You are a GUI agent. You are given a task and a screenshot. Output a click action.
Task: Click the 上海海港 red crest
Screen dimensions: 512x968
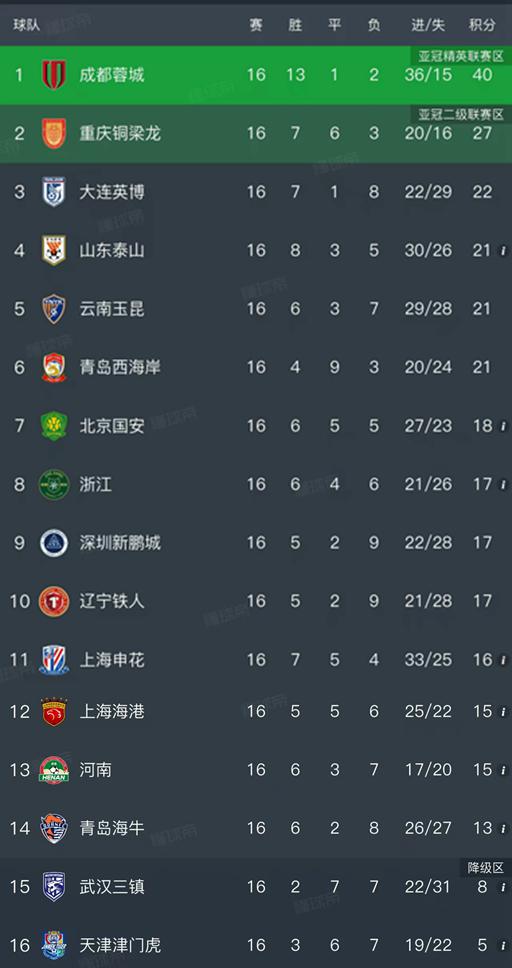pyautogui.click(x=54, y=711)
